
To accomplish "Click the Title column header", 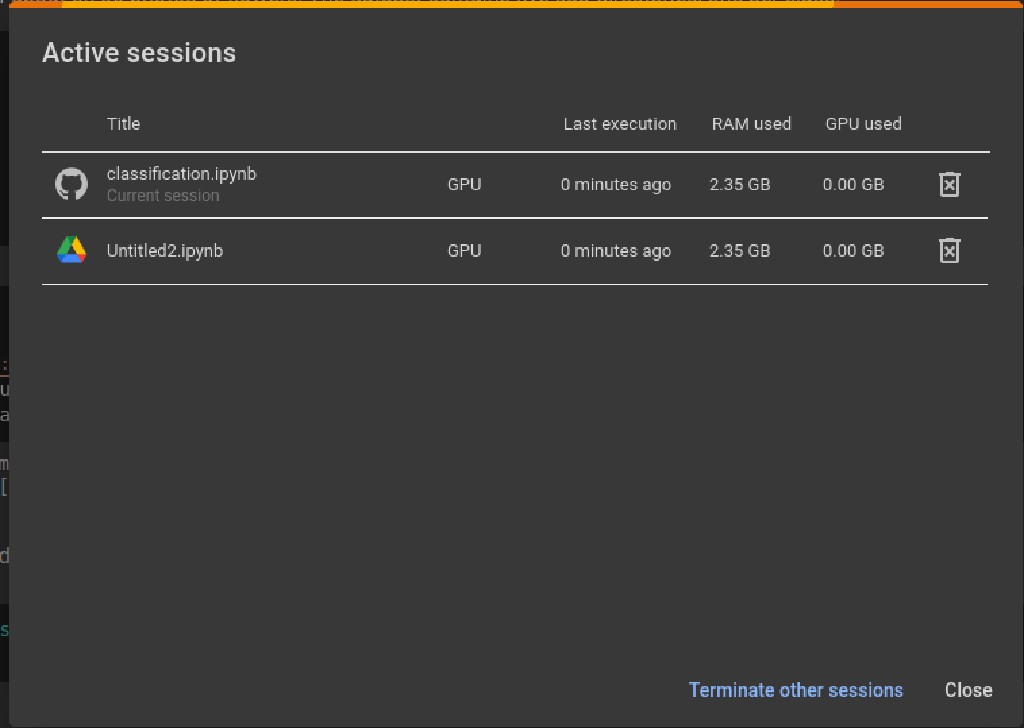I will 123,124.
